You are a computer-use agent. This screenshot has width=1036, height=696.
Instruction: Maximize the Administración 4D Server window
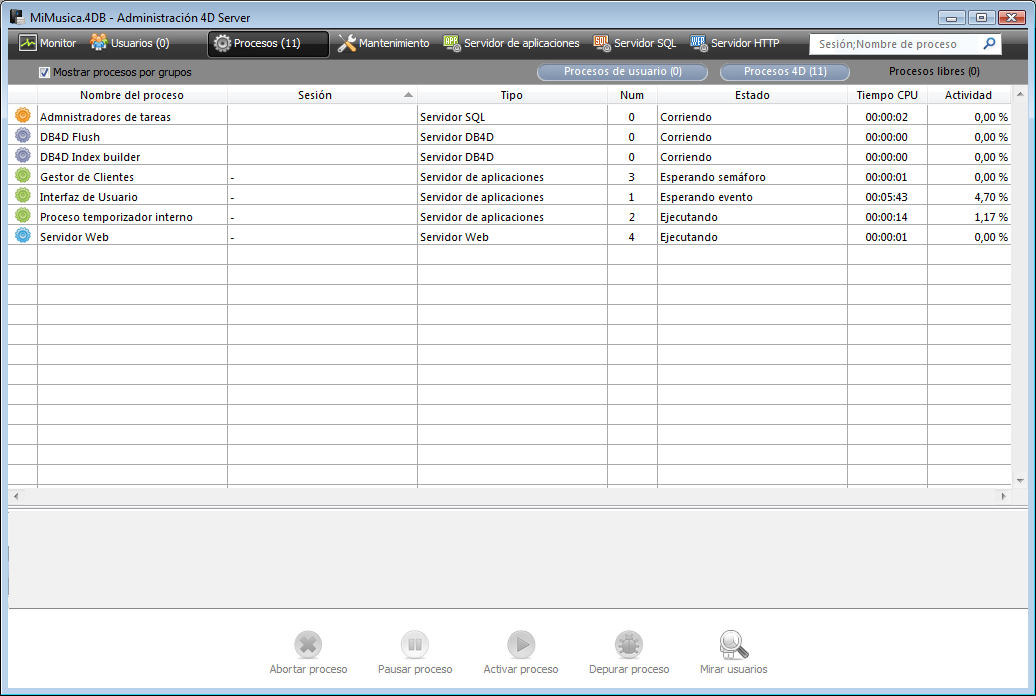pyautogui.click(x=982, y=18)
